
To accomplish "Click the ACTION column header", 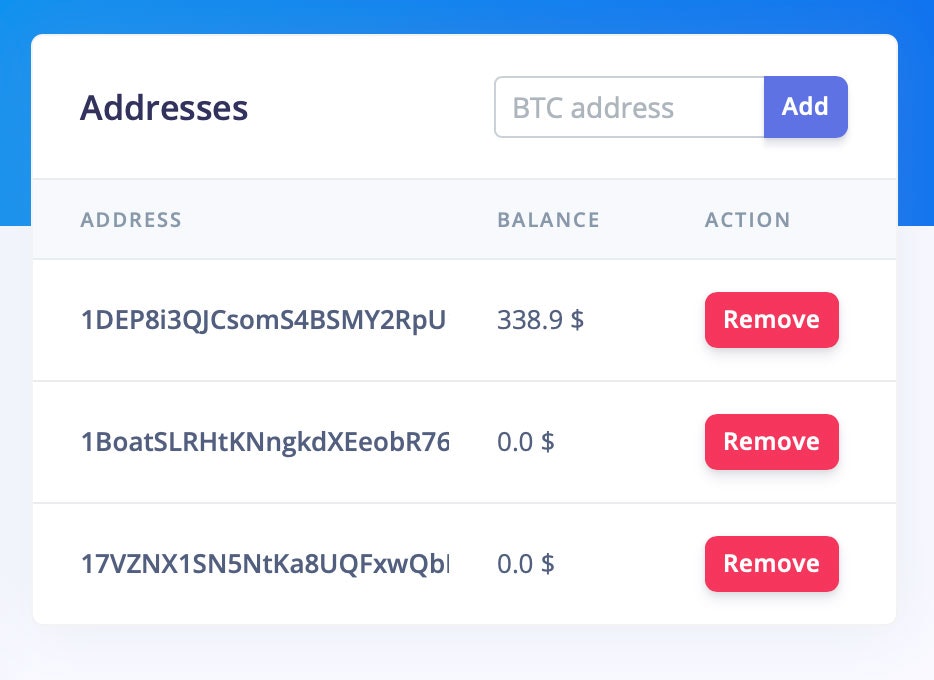I will [x=747, y=220].
